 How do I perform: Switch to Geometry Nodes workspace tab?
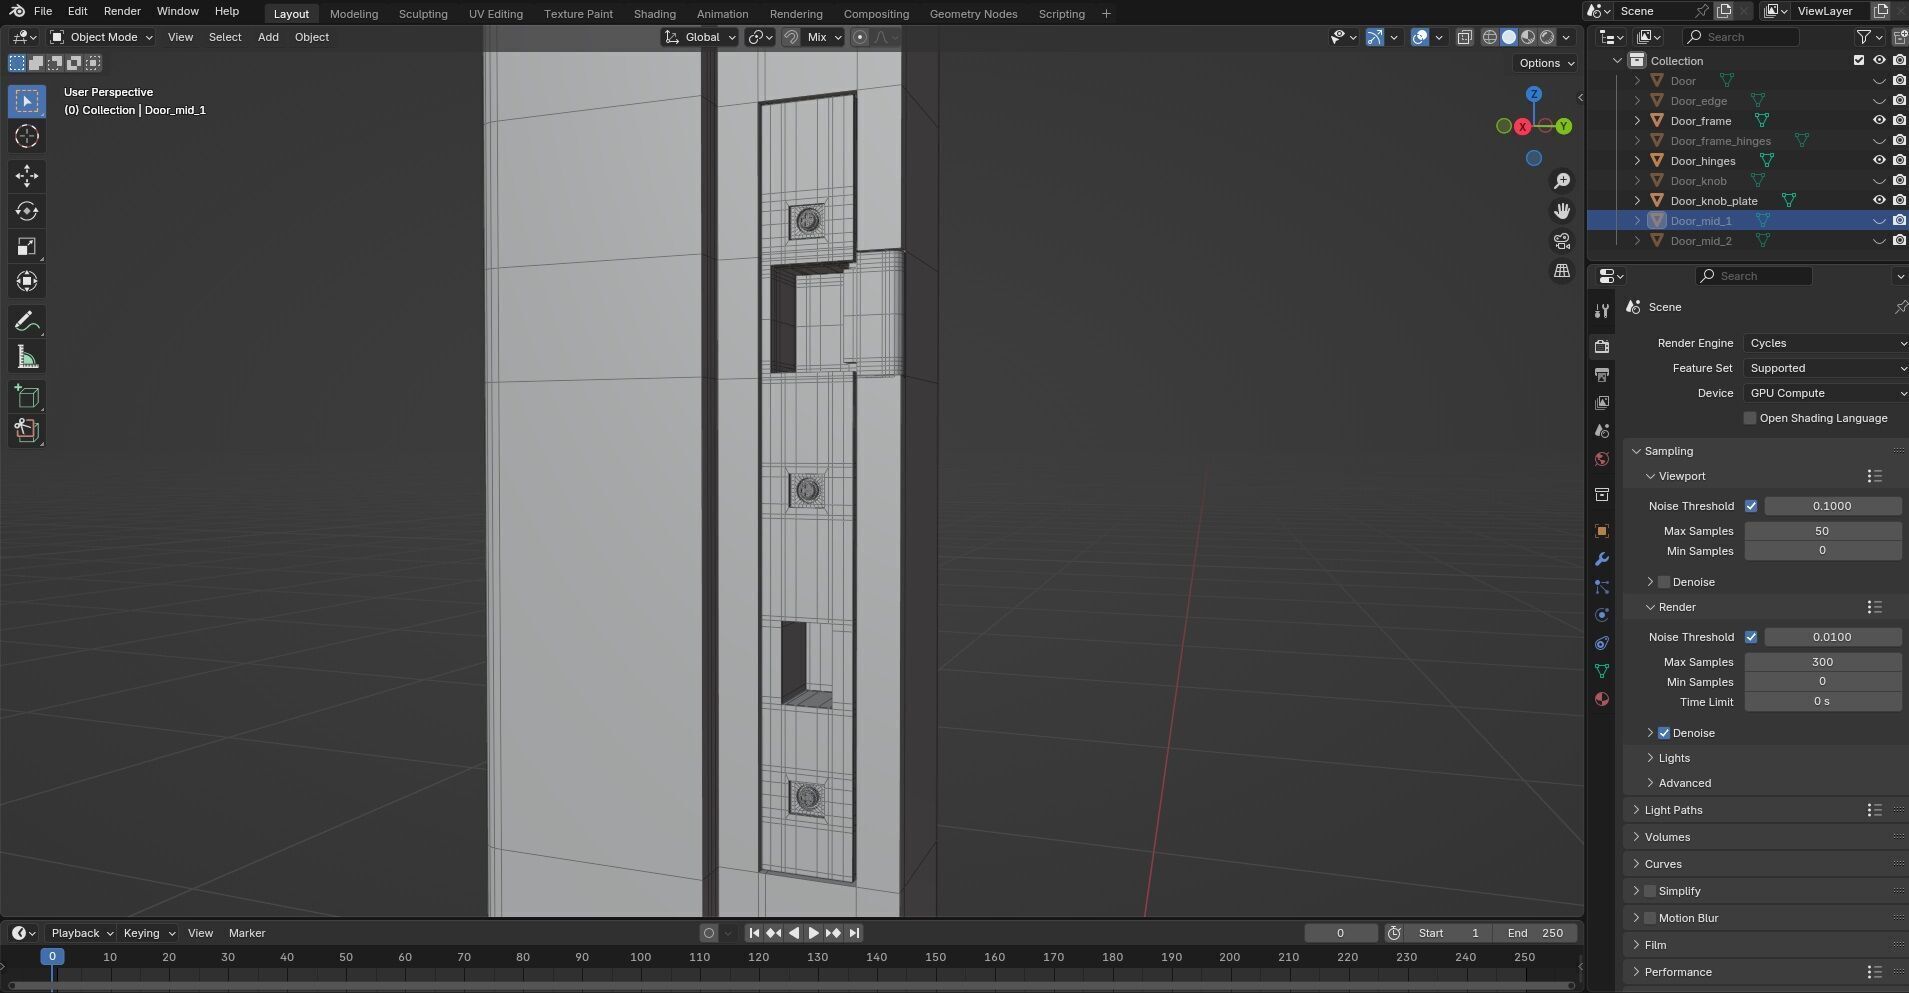pos(973,14)
